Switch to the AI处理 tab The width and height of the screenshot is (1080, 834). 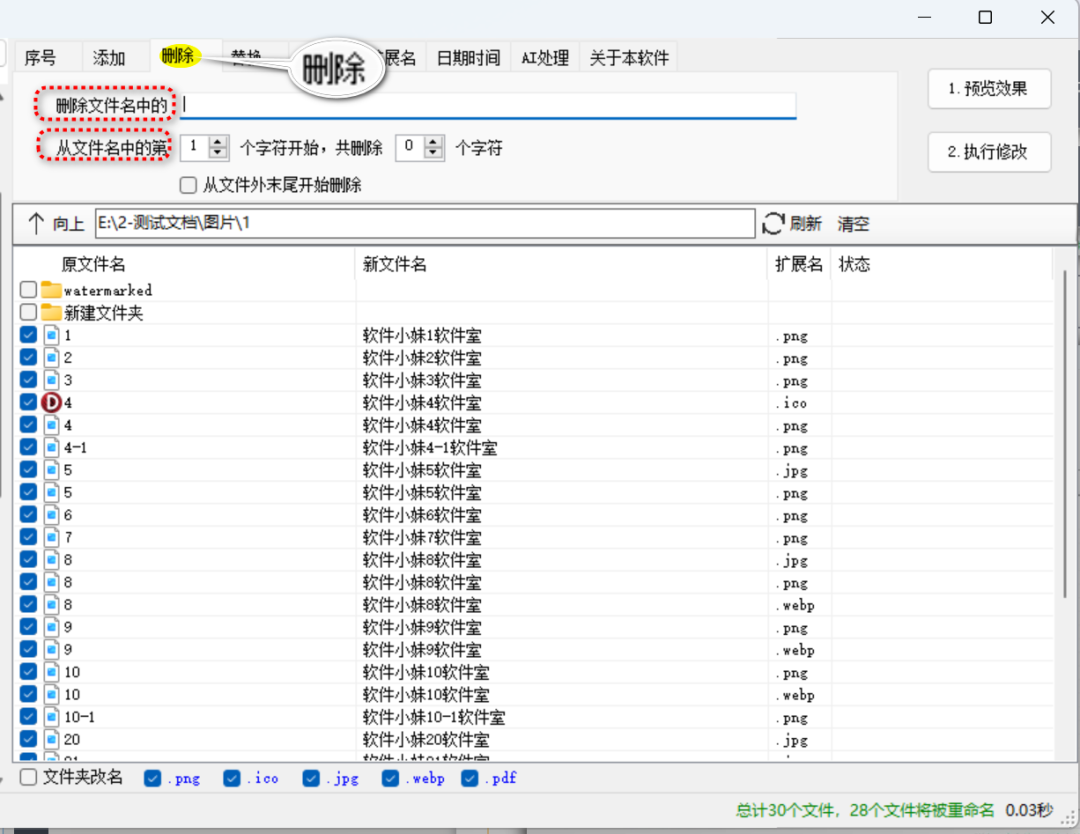pos(544,57)
